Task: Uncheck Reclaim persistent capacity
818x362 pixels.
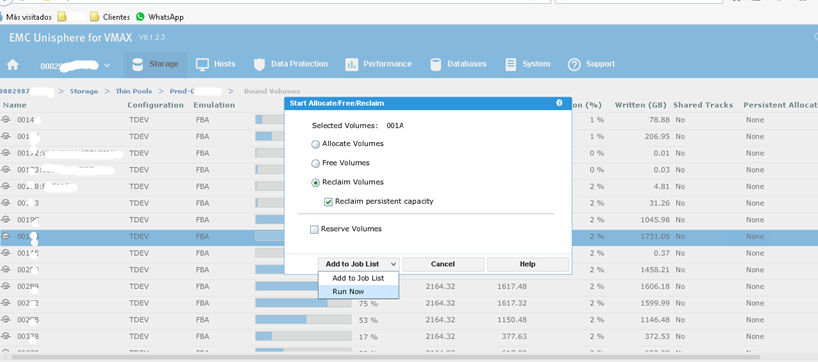Action: coord(328,202)
